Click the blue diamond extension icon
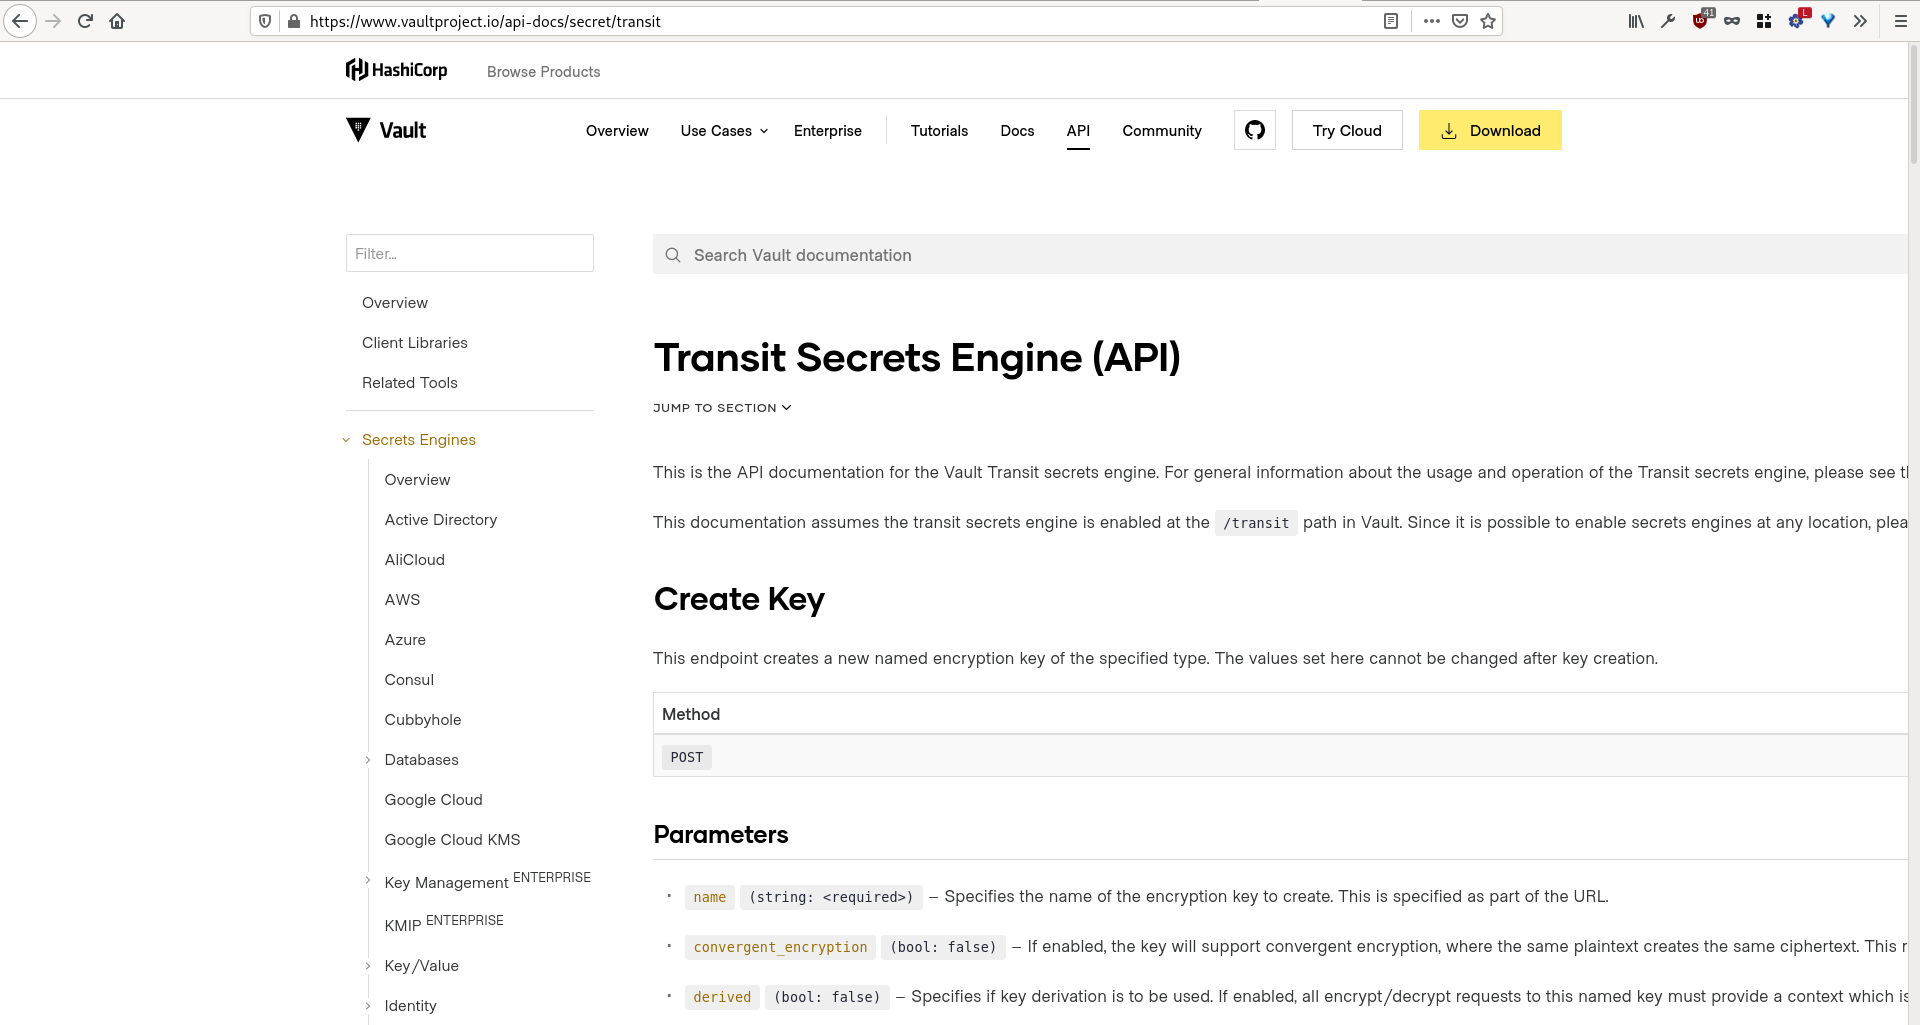 click(x=1828, y=21)
